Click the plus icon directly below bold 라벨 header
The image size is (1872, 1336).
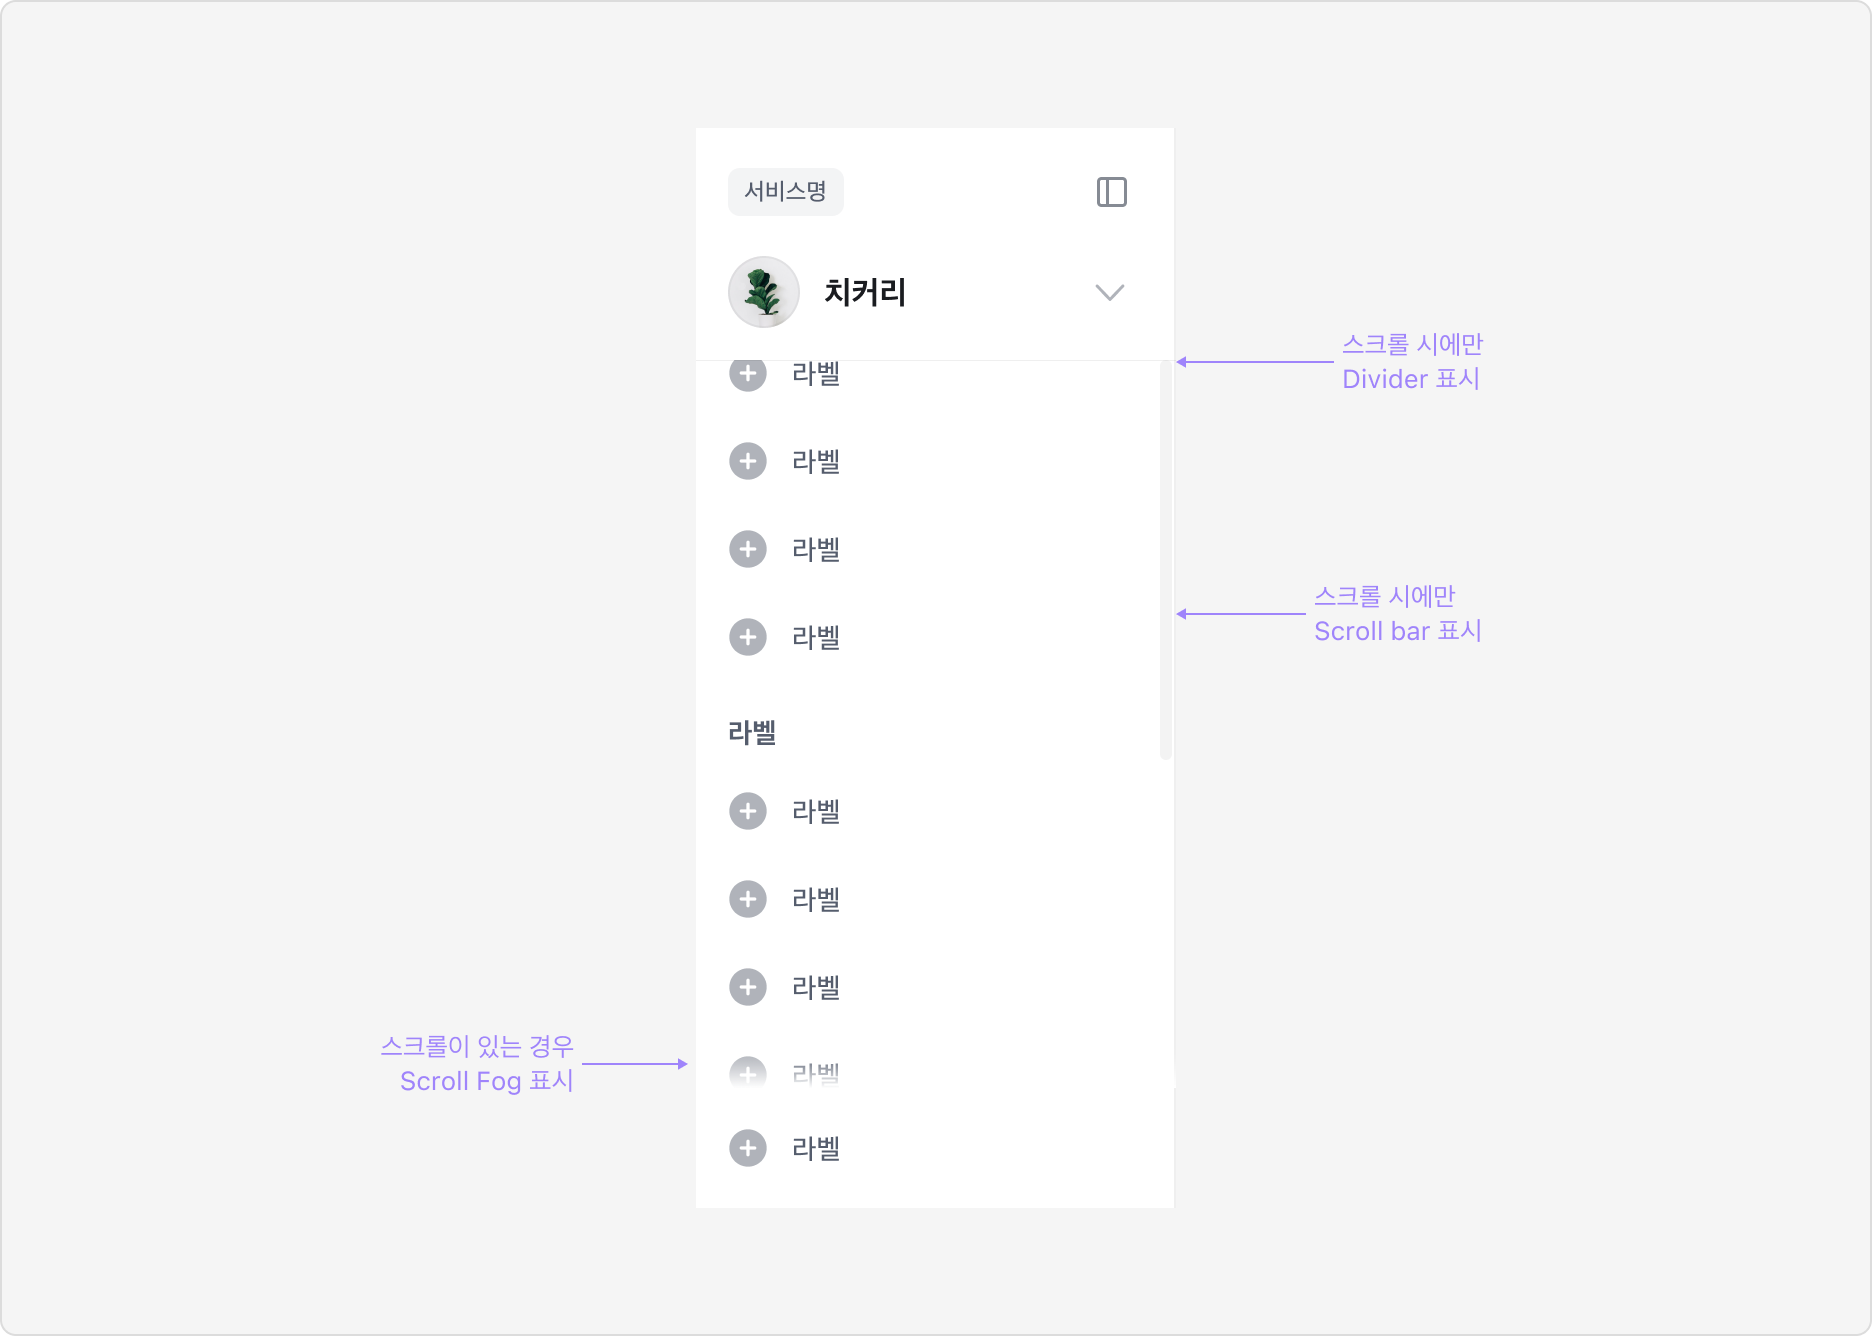pyautogui.click(x=748, y=811)
